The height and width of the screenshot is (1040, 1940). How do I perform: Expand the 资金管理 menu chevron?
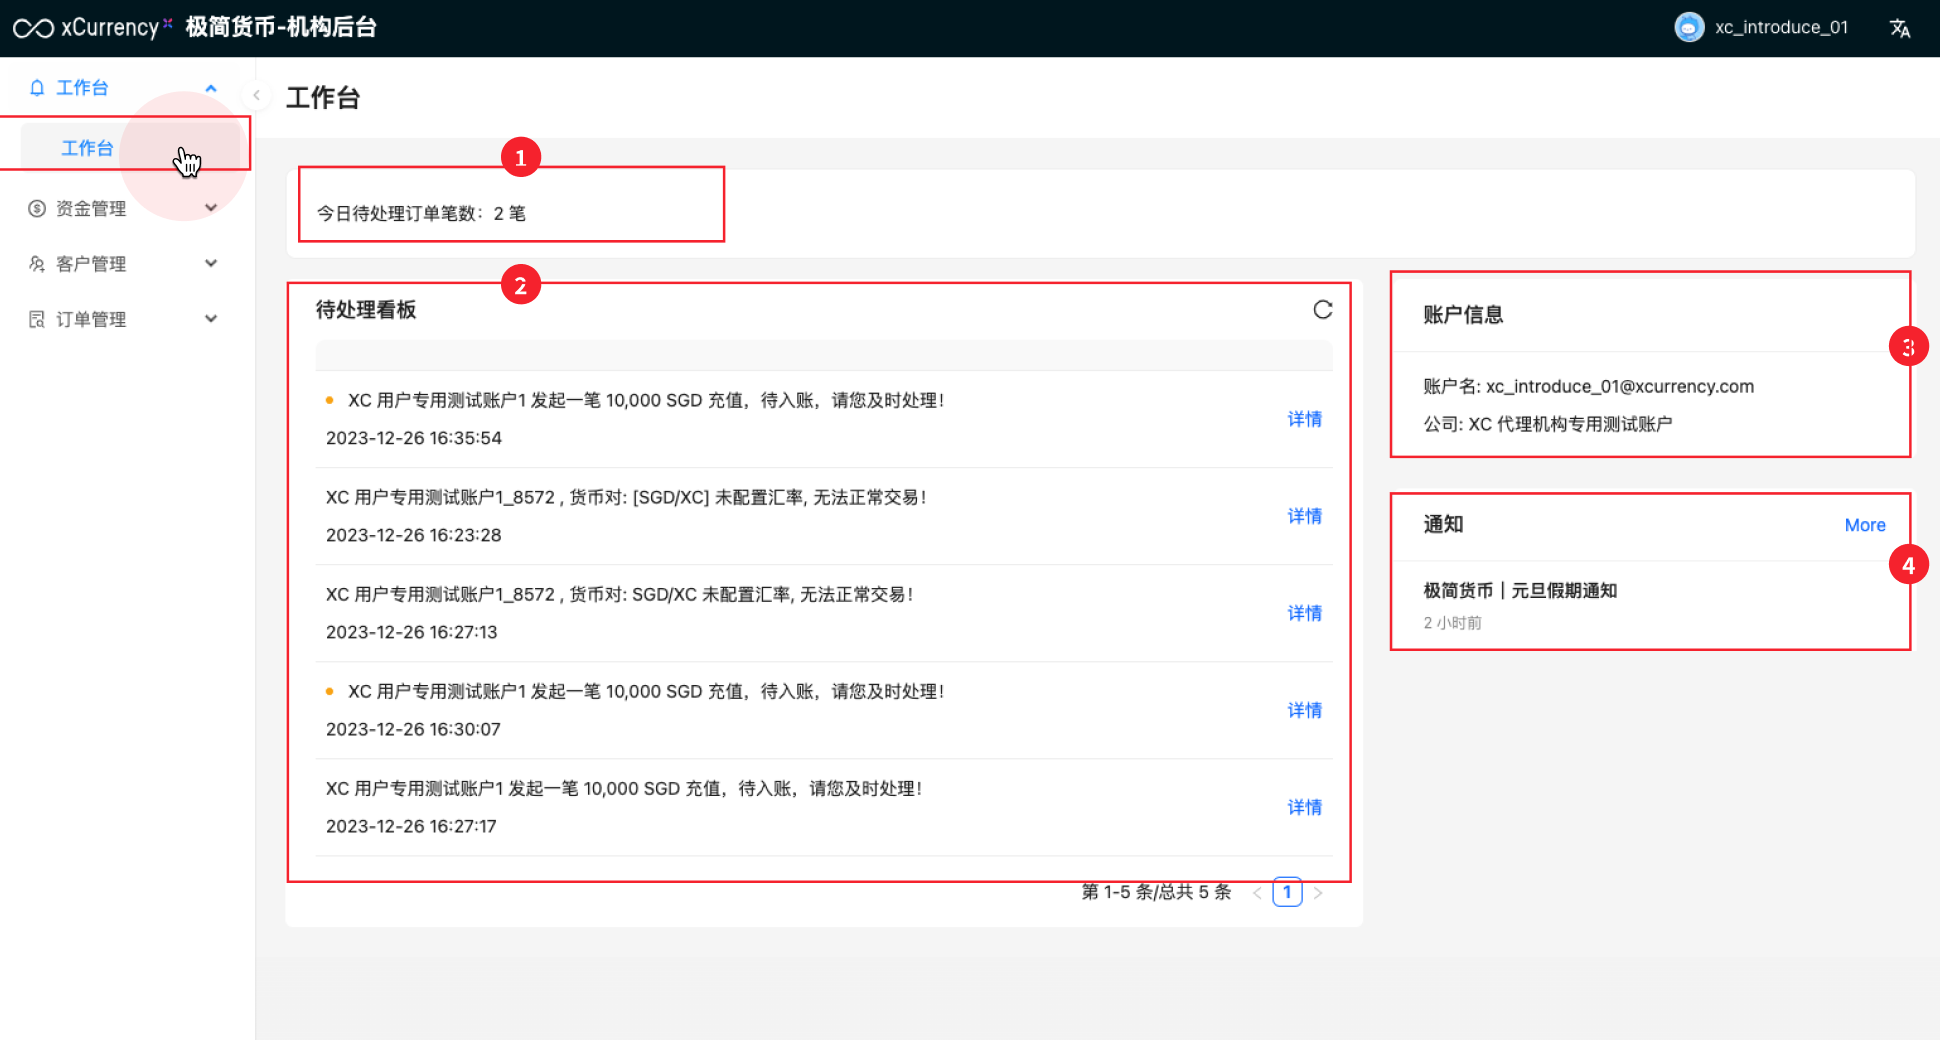click(x=211, y=208)
